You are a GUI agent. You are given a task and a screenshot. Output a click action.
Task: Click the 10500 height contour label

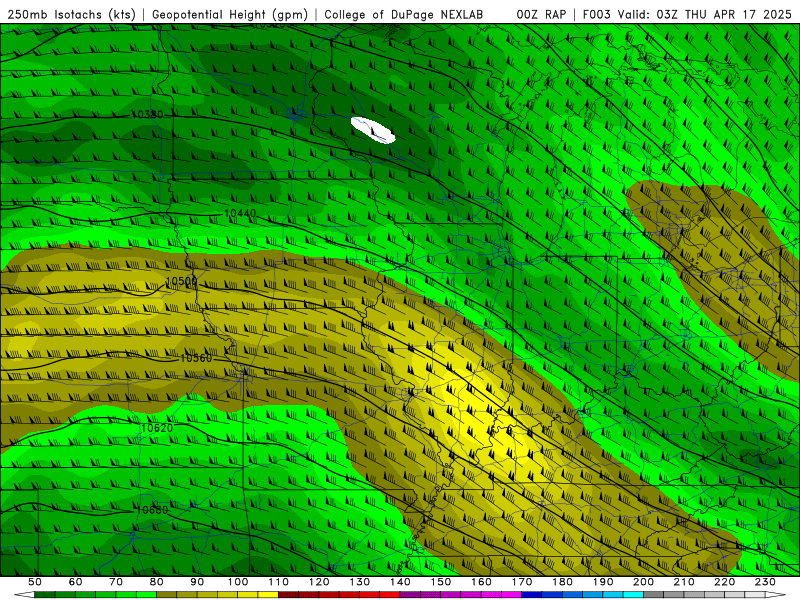[181, 281]
